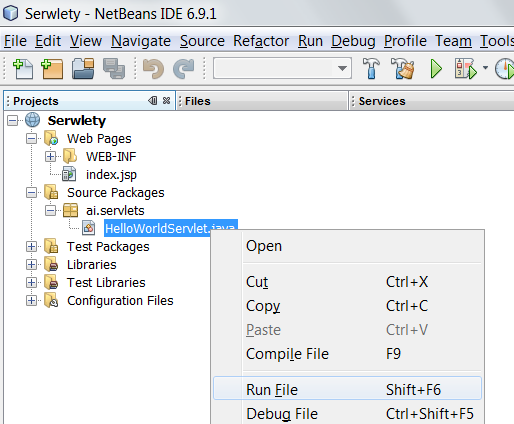
Task: Expand the Configuration Files node
Action: [x=31, y=301]
